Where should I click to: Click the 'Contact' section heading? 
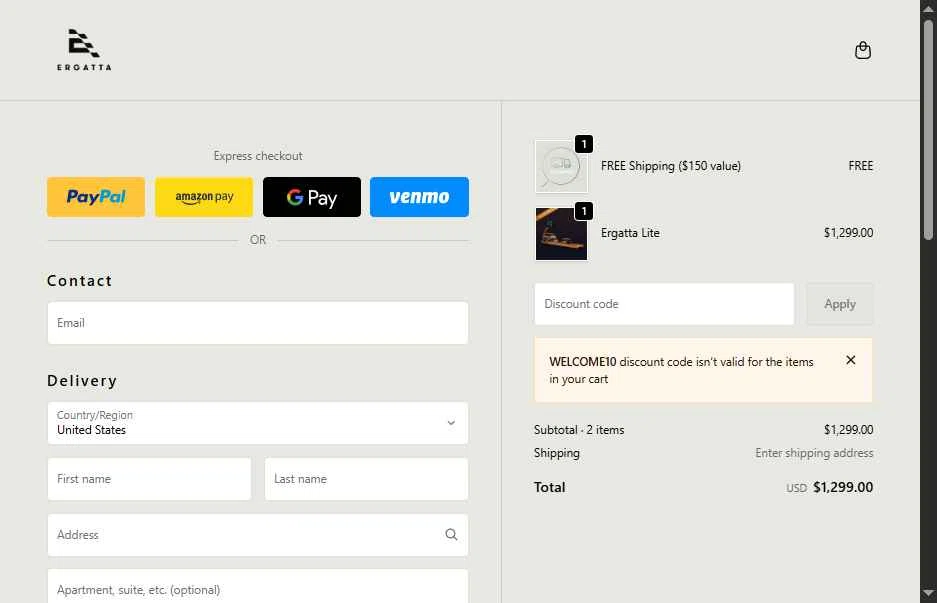tap(79, 280)
